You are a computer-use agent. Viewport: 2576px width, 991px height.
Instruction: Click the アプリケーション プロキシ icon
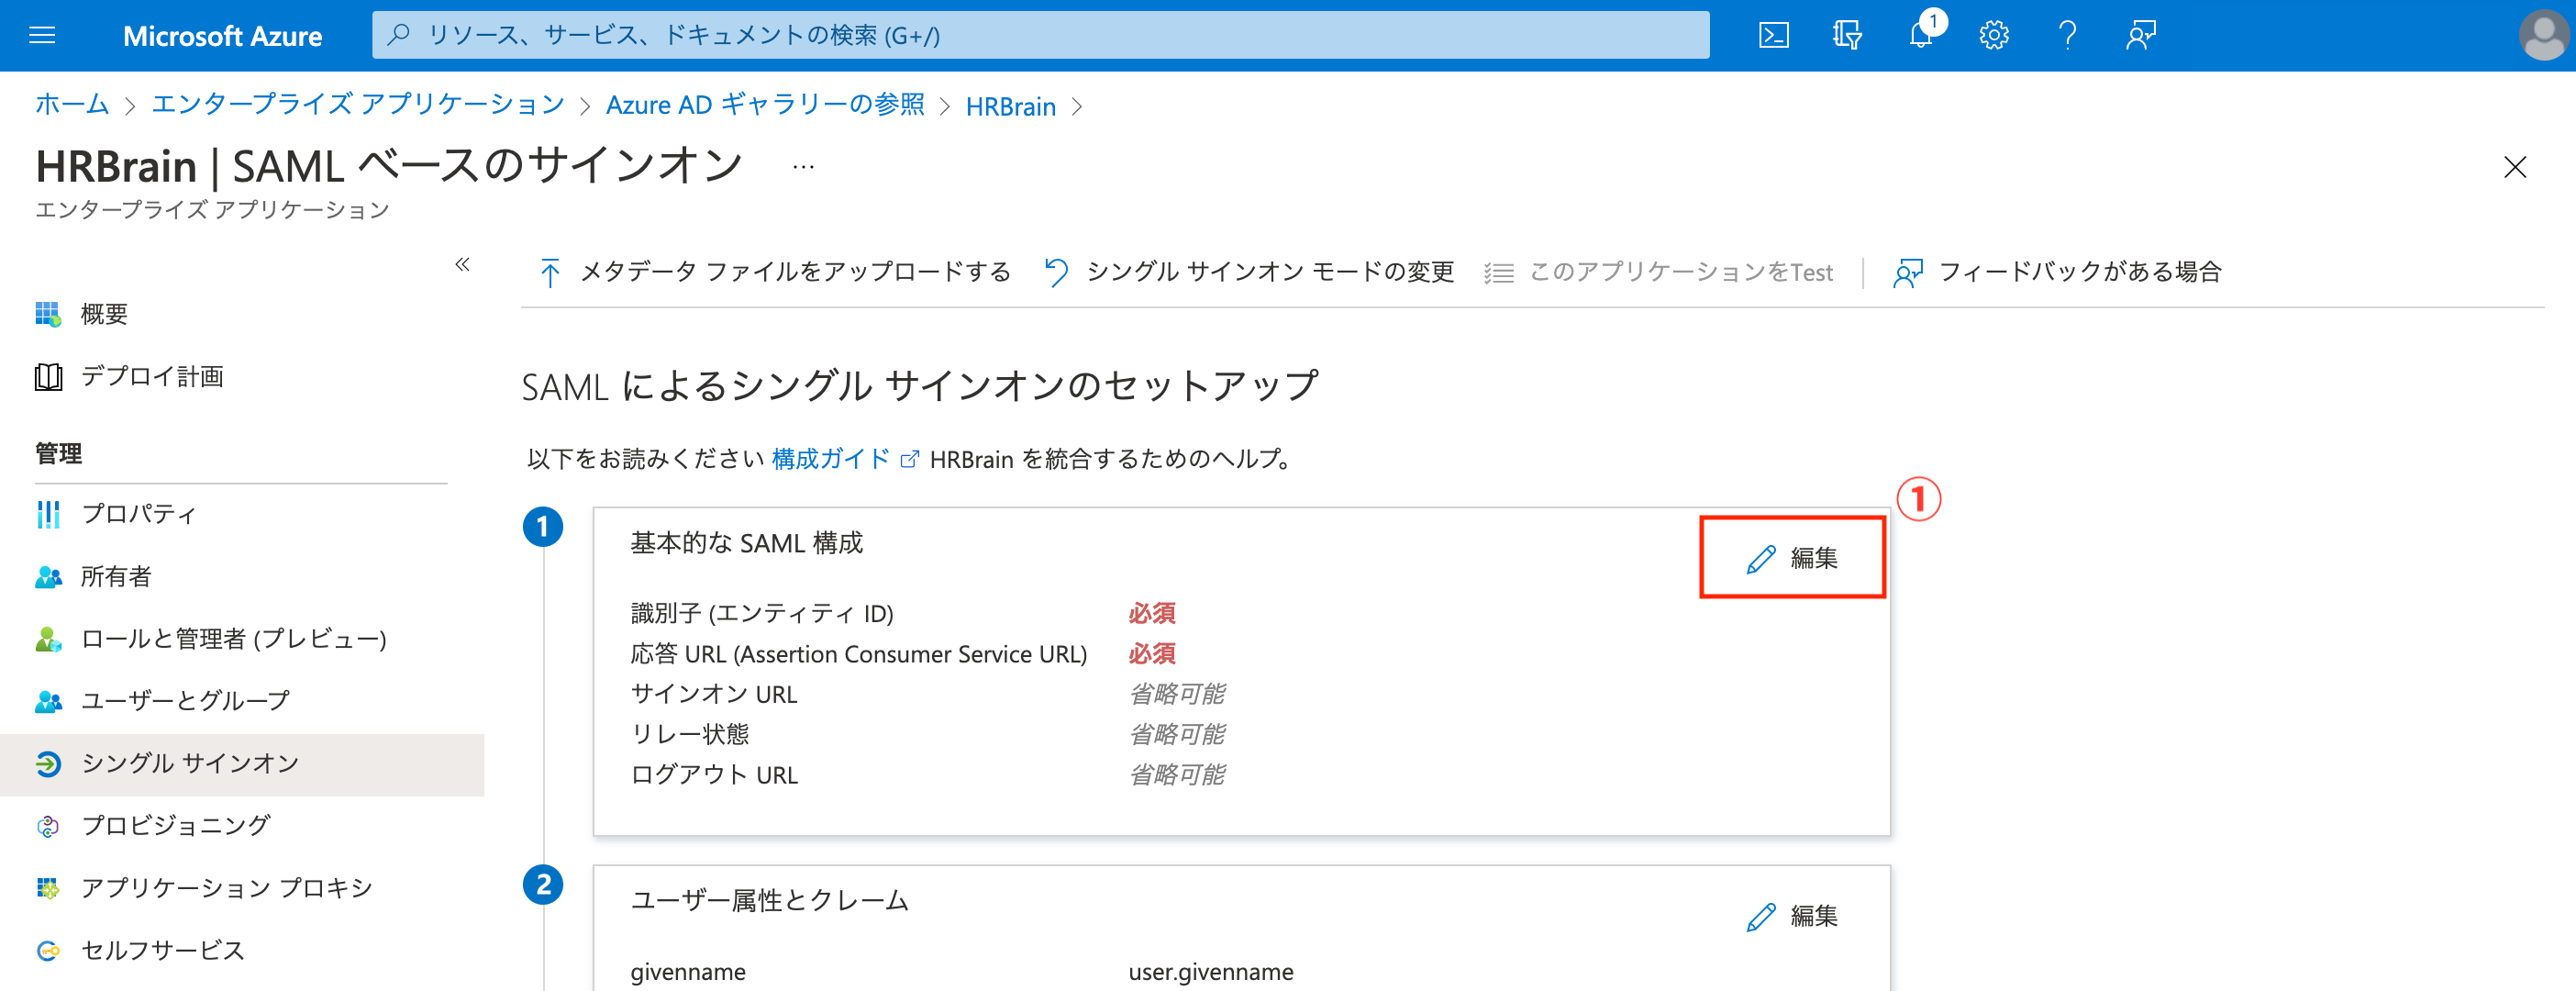click(x=48, y=888)
